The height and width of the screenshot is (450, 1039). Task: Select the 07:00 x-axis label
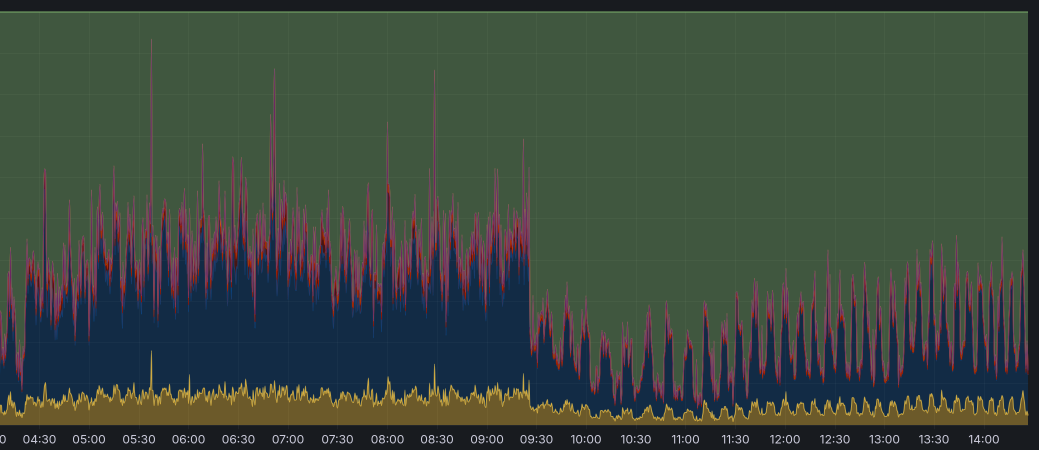click(288, 439)
